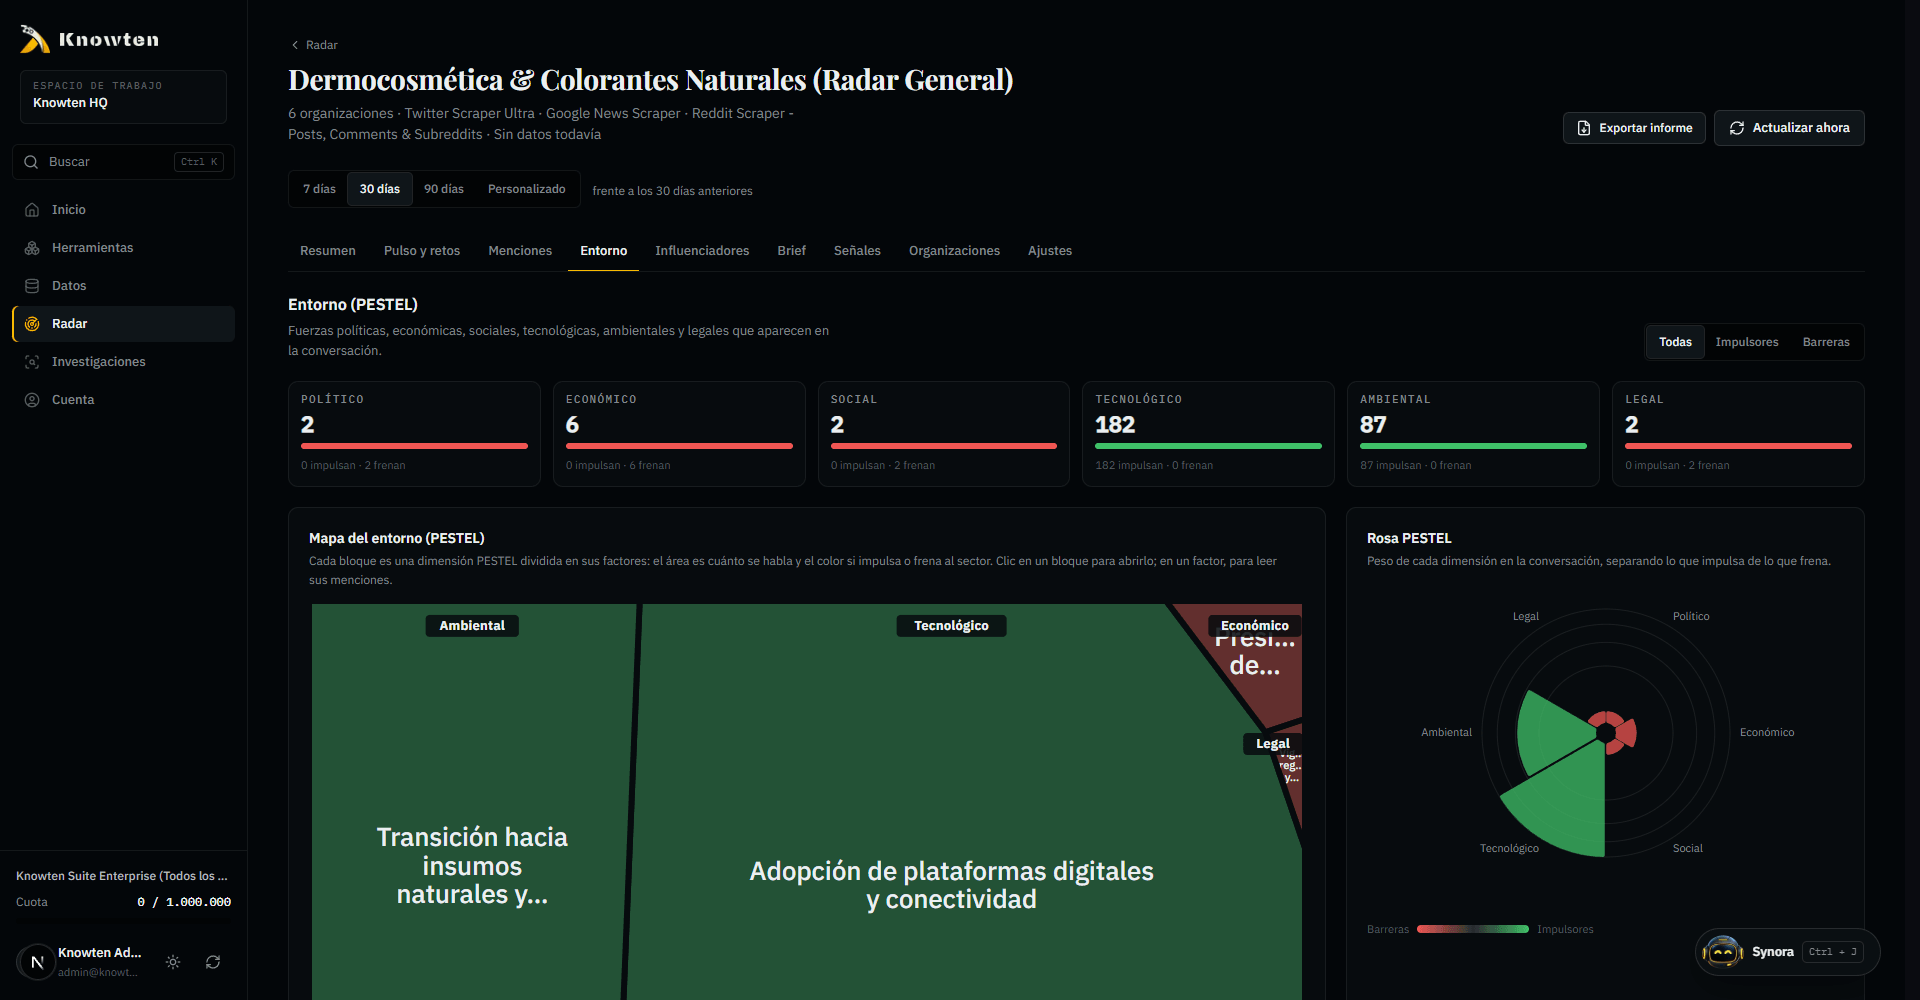This screenshot has height=1000, width=1920.
Task: Select the Todas filter
Action: tap(1675, 342)
